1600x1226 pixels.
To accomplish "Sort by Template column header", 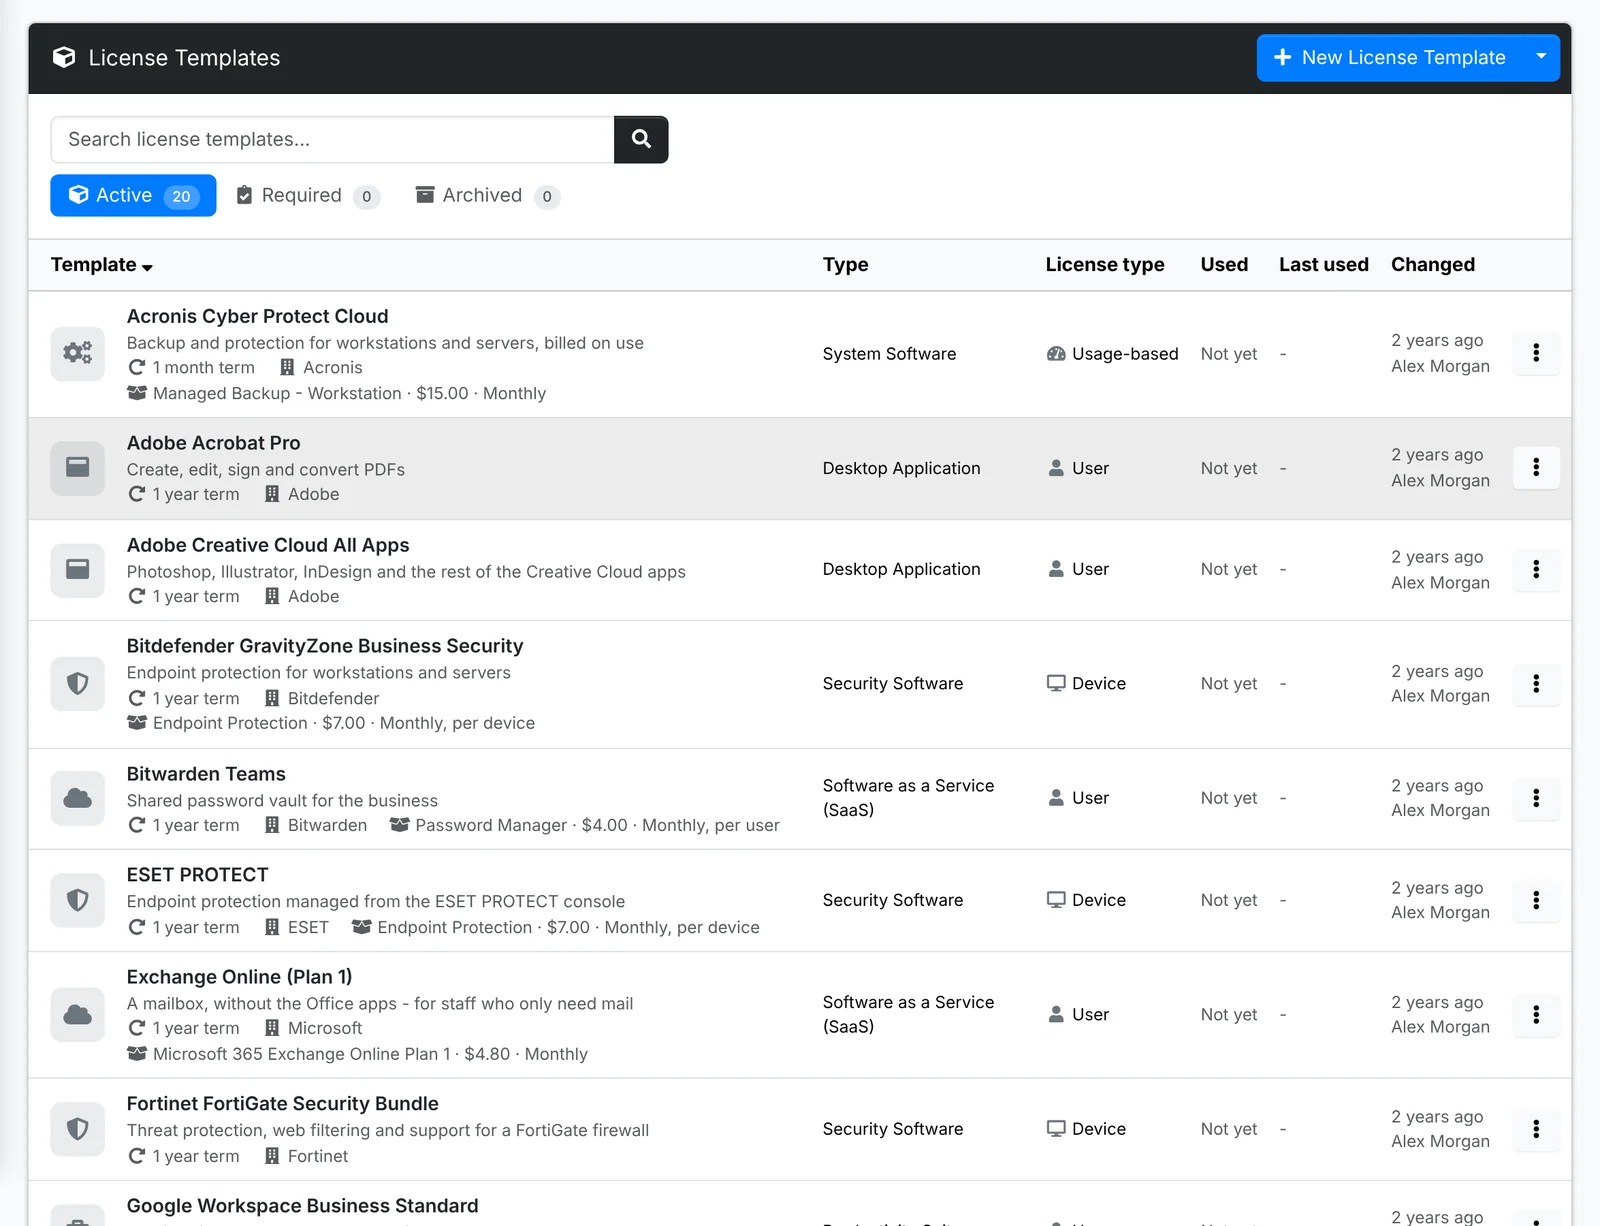I will 101,265.
